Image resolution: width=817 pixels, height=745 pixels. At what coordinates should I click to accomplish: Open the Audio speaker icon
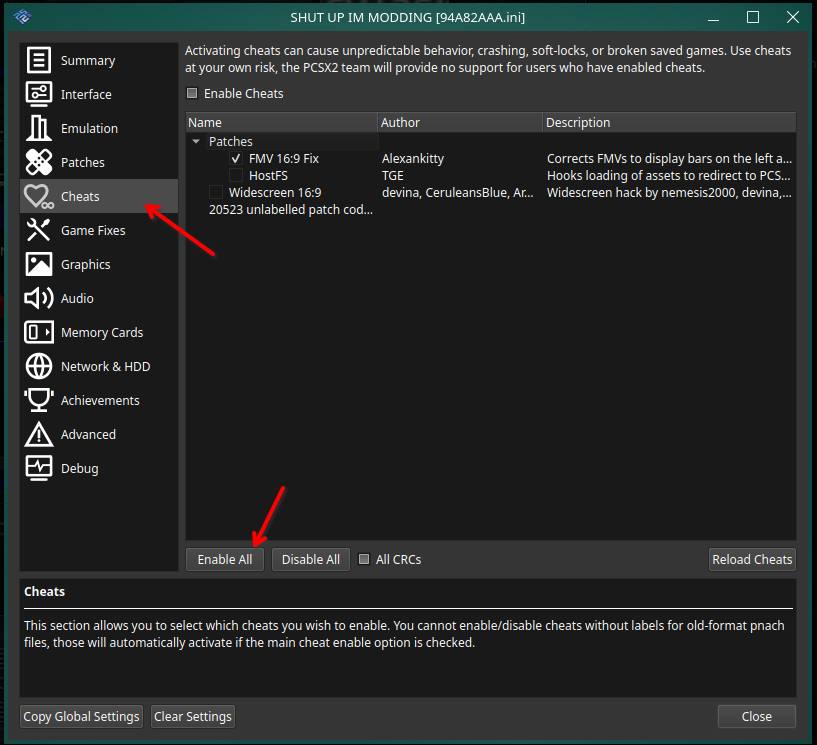coord(39,298)
